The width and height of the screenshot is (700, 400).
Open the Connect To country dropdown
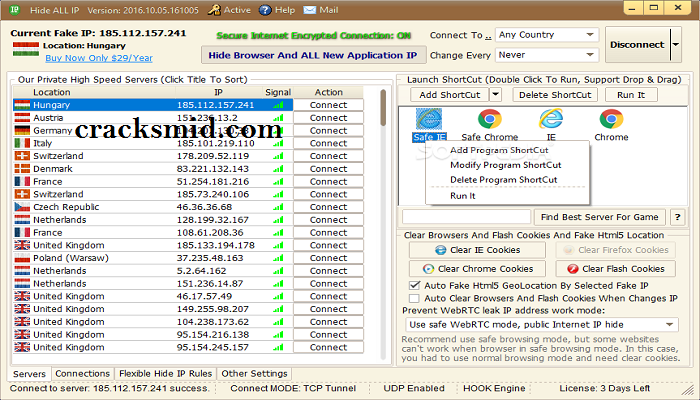pos(547,35)
